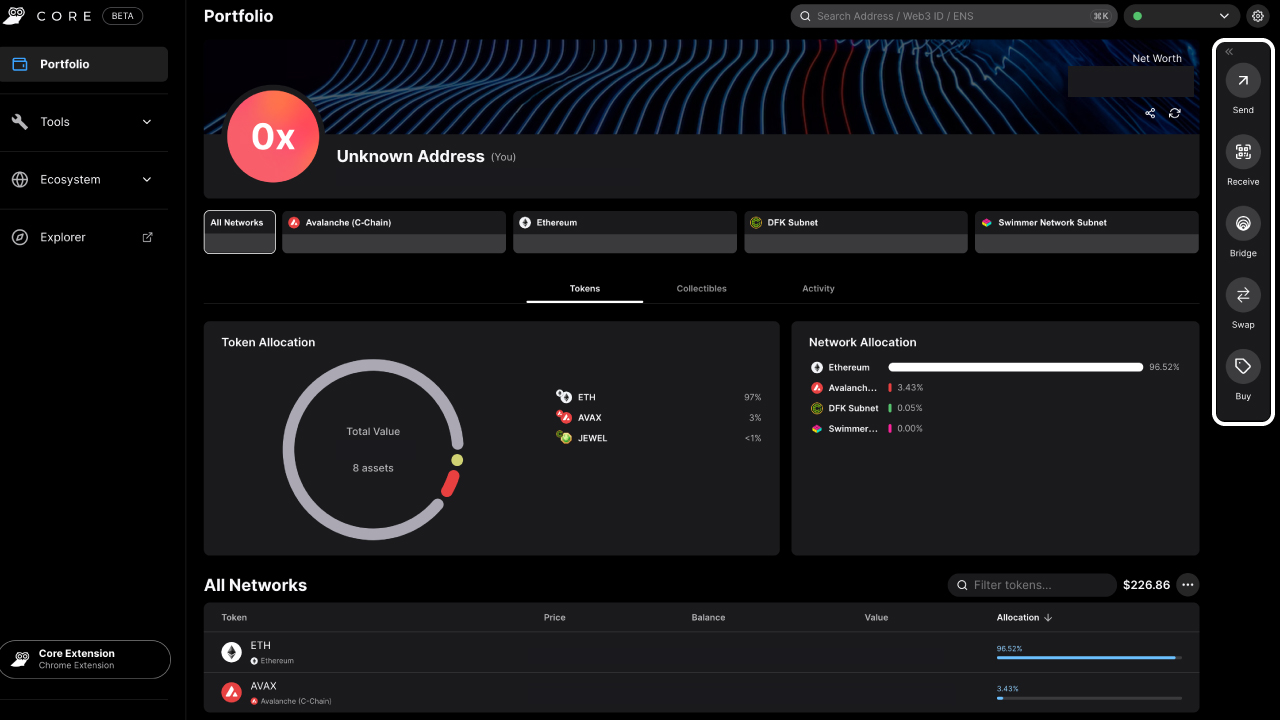Screen dimensions: 1280x720
Task: Click the share icon under Net Worth
Action: tap(1150, 113)
